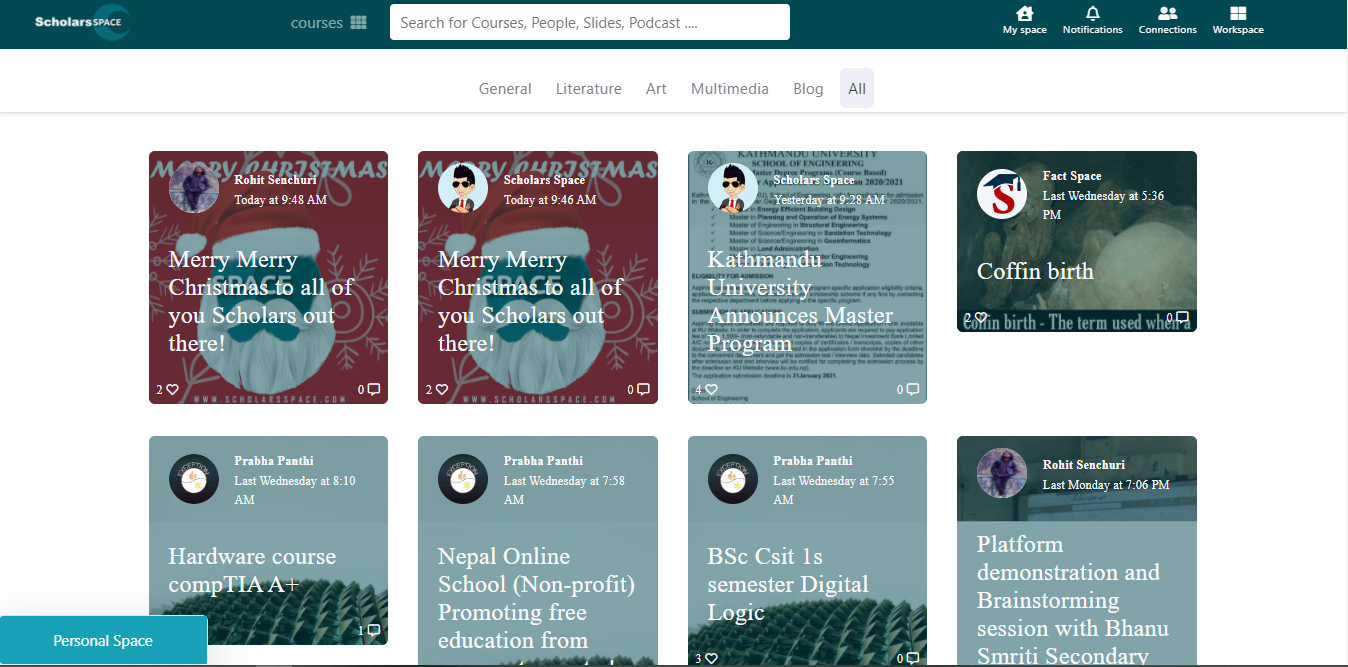Select the All tab

pos(857,88)
